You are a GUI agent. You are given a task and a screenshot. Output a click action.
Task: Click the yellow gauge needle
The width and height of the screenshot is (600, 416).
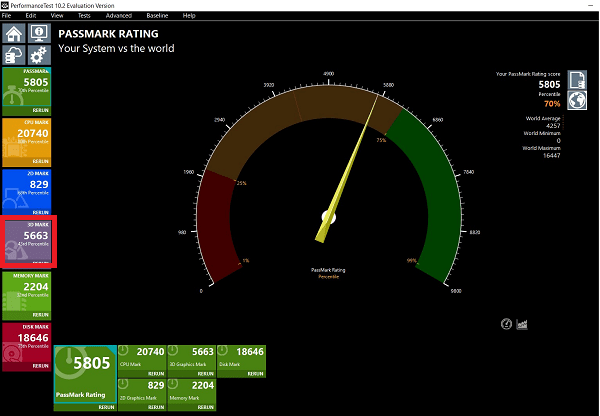coord(346,168)
